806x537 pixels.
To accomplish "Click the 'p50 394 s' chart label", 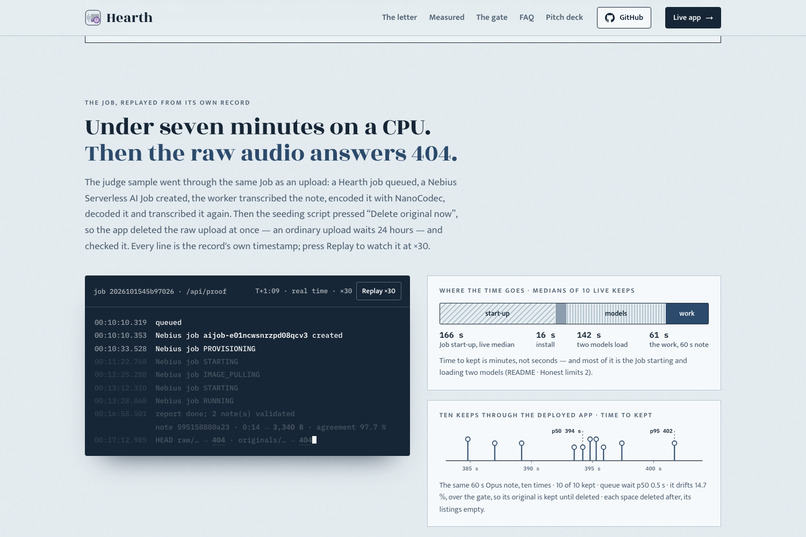I will coord(566,431).
